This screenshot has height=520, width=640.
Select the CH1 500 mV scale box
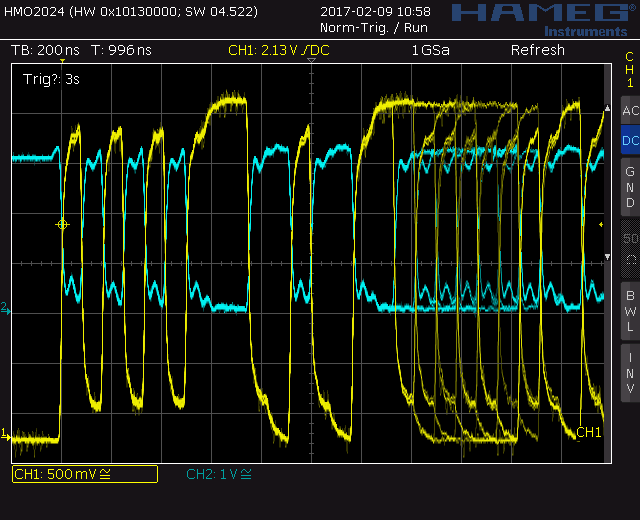coord(84,474)
